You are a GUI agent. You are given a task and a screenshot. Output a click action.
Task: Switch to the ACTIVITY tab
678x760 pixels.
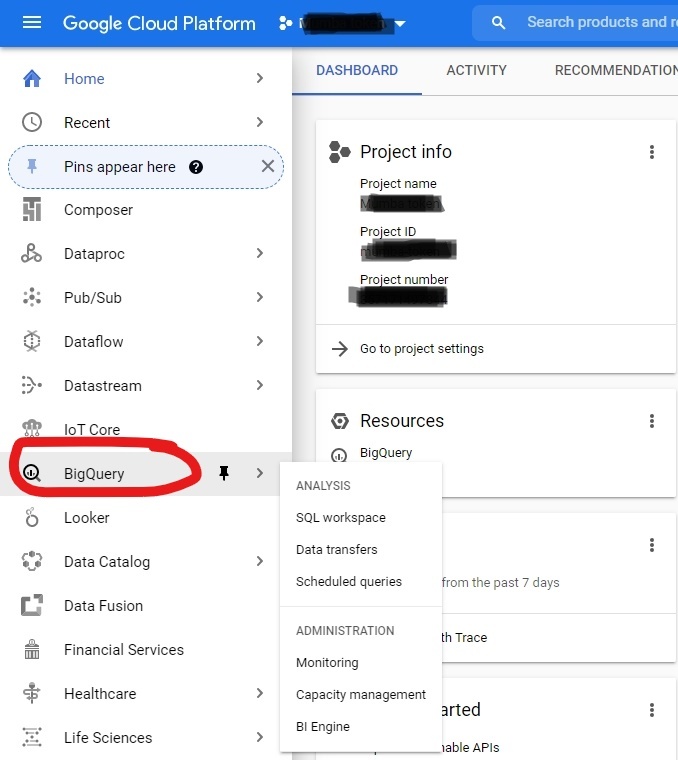click(x=476, y=71)
